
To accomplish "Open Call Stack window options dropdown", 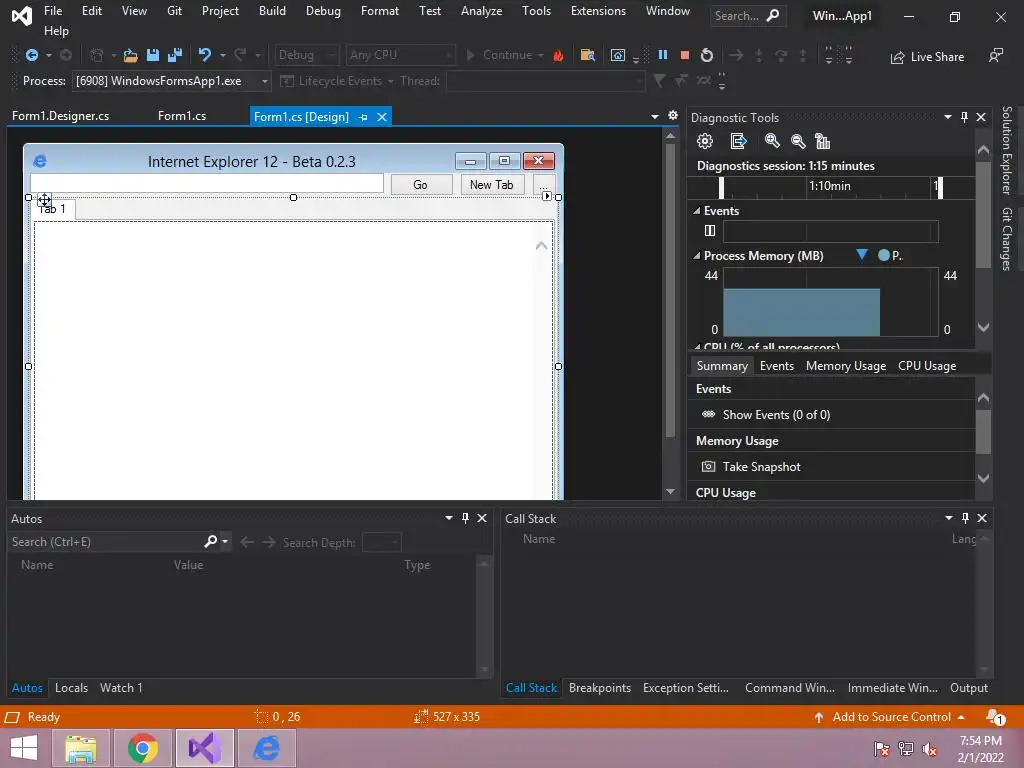I will point(949,518).
